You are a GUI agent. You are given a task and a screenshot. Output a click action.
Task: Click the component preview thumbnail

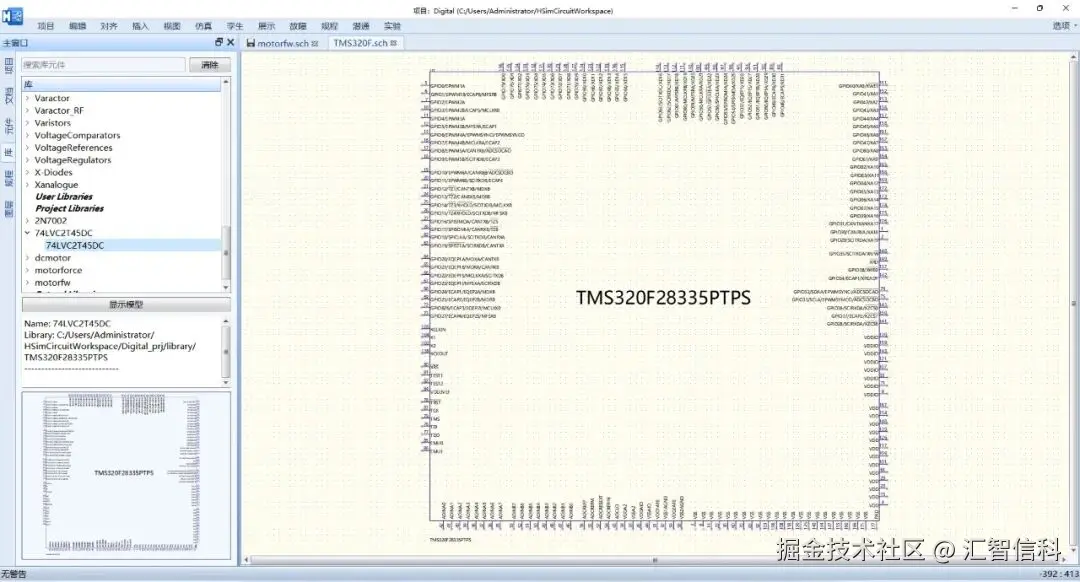[126, 475]
